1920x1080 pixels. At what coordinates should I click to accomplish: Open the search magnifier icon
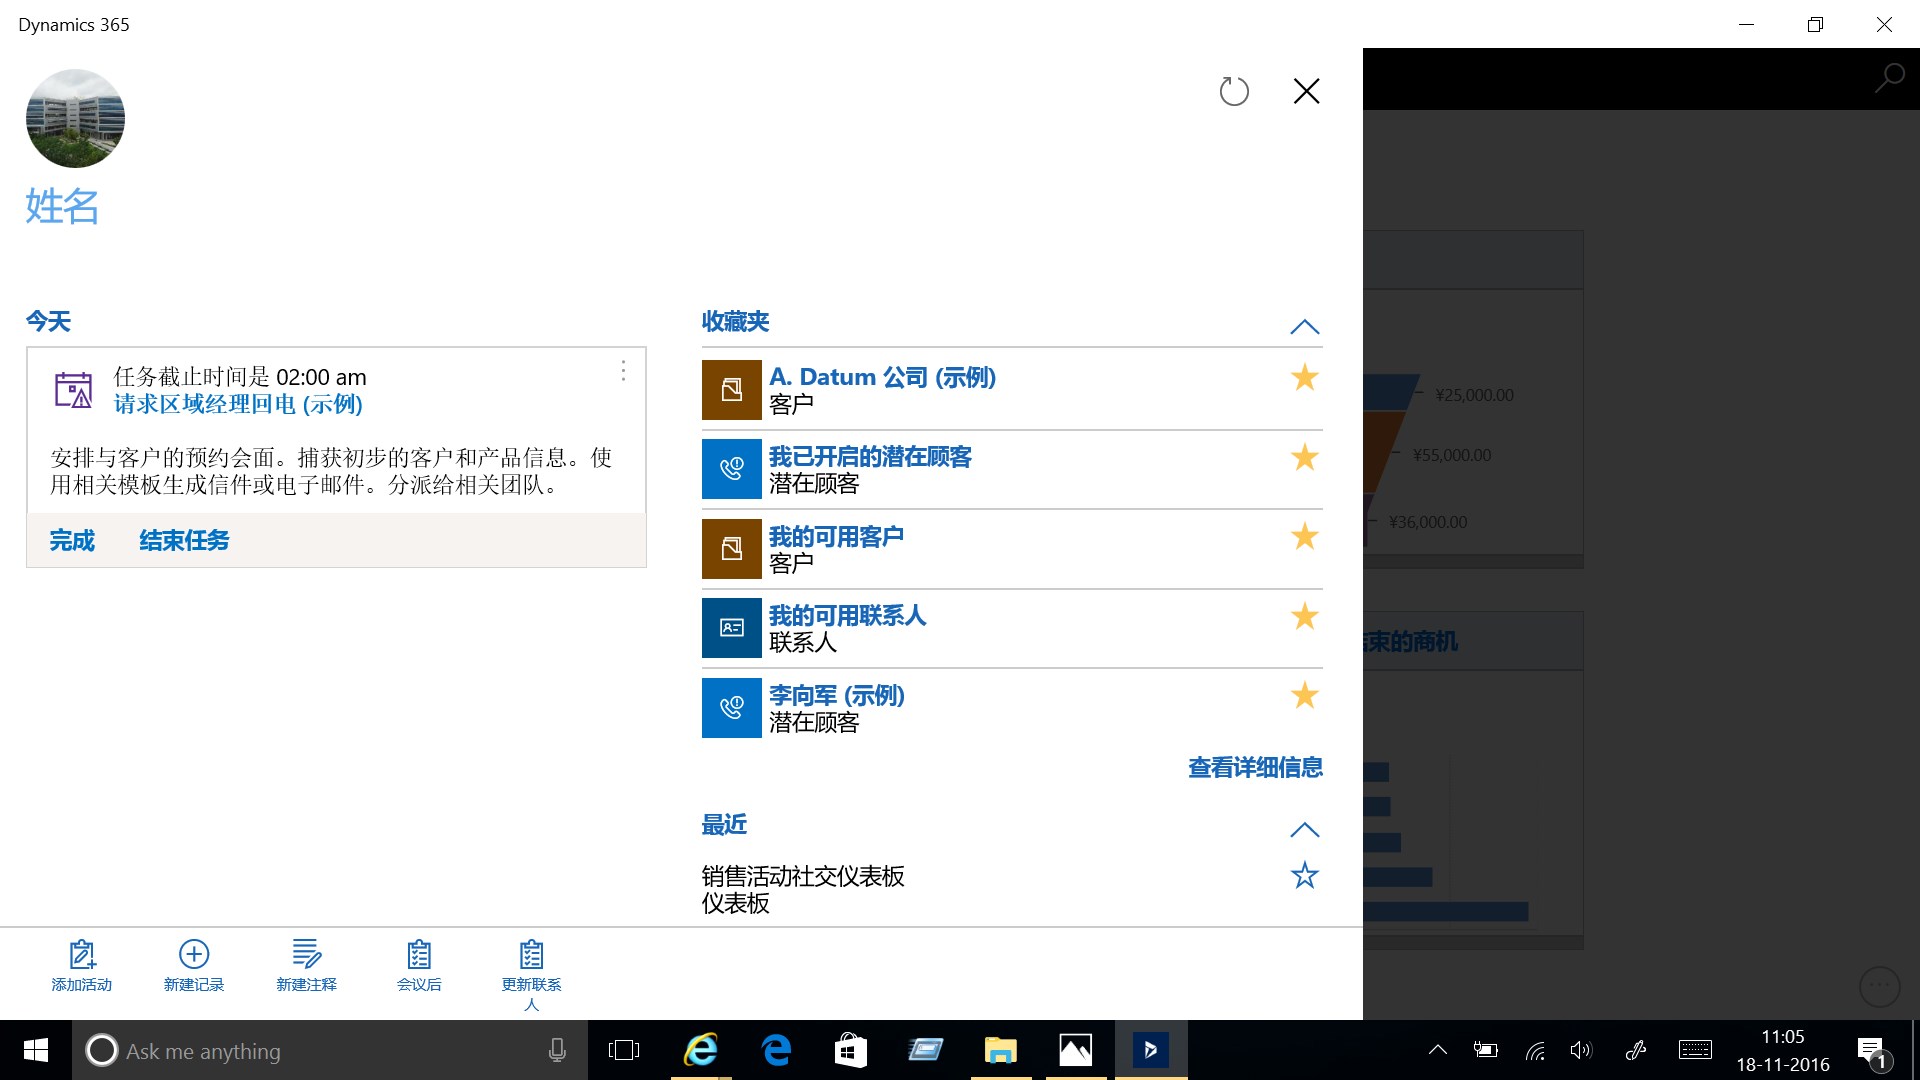(x=1888, y=78)
